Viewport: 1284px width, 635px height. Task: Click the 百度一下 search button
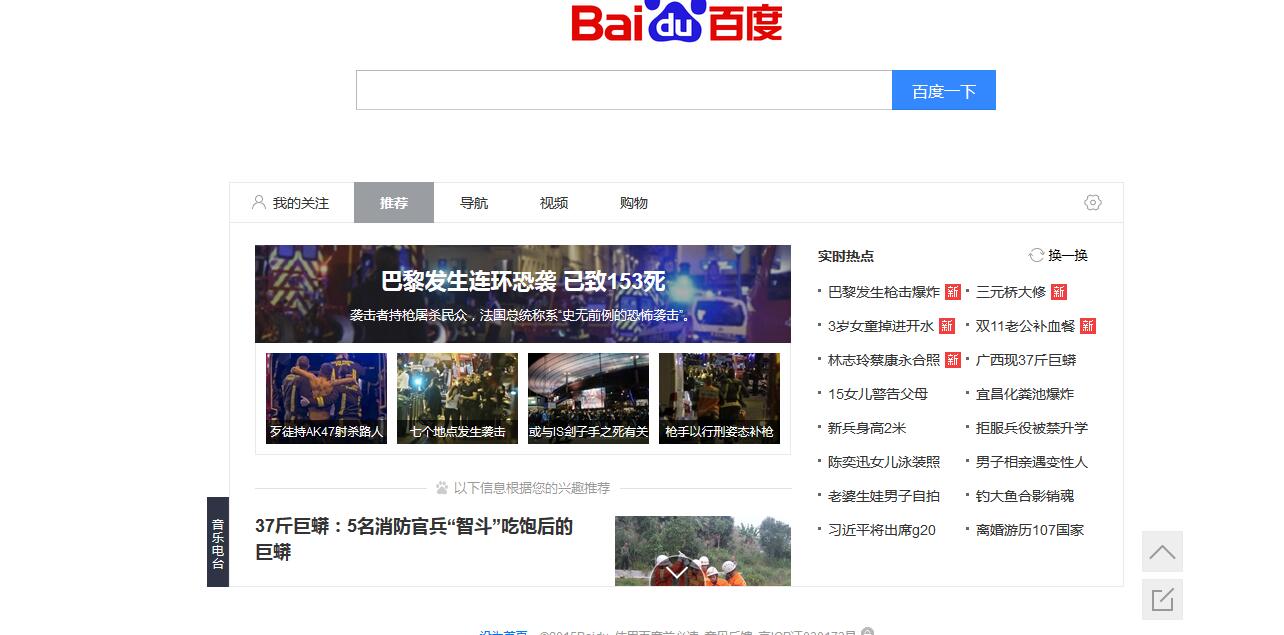tap(944, 90)
